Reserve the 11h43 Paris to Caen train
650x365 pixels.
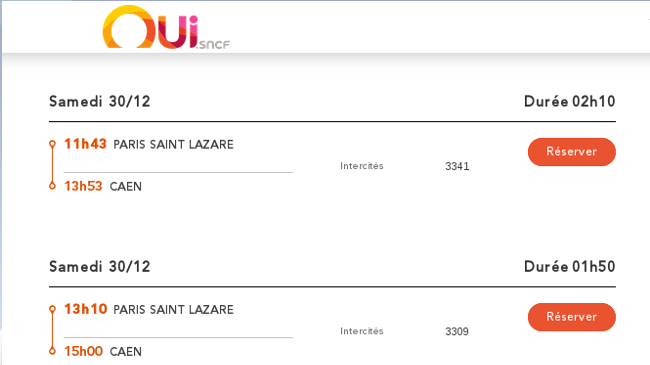(x=572, y=152)
